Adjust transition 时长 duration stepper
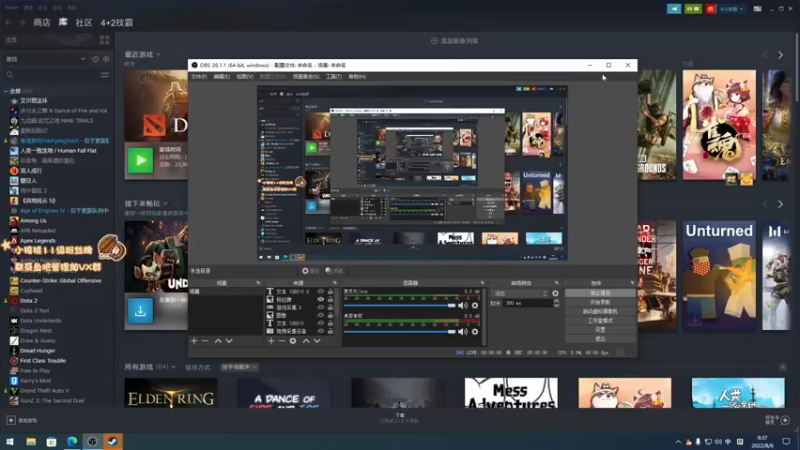 556,303
